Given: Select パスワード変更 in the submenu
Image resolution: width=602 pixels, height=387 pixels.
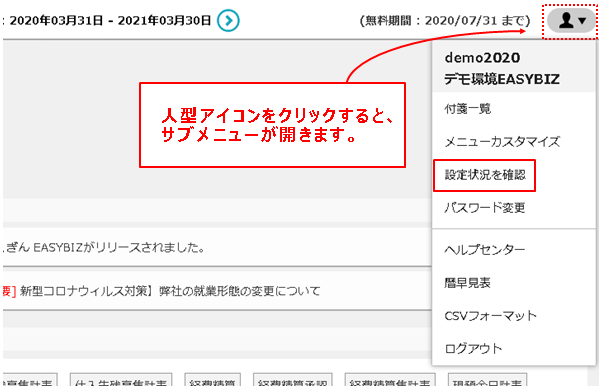Looking at the screenshot, I should (x=485, y=208).
